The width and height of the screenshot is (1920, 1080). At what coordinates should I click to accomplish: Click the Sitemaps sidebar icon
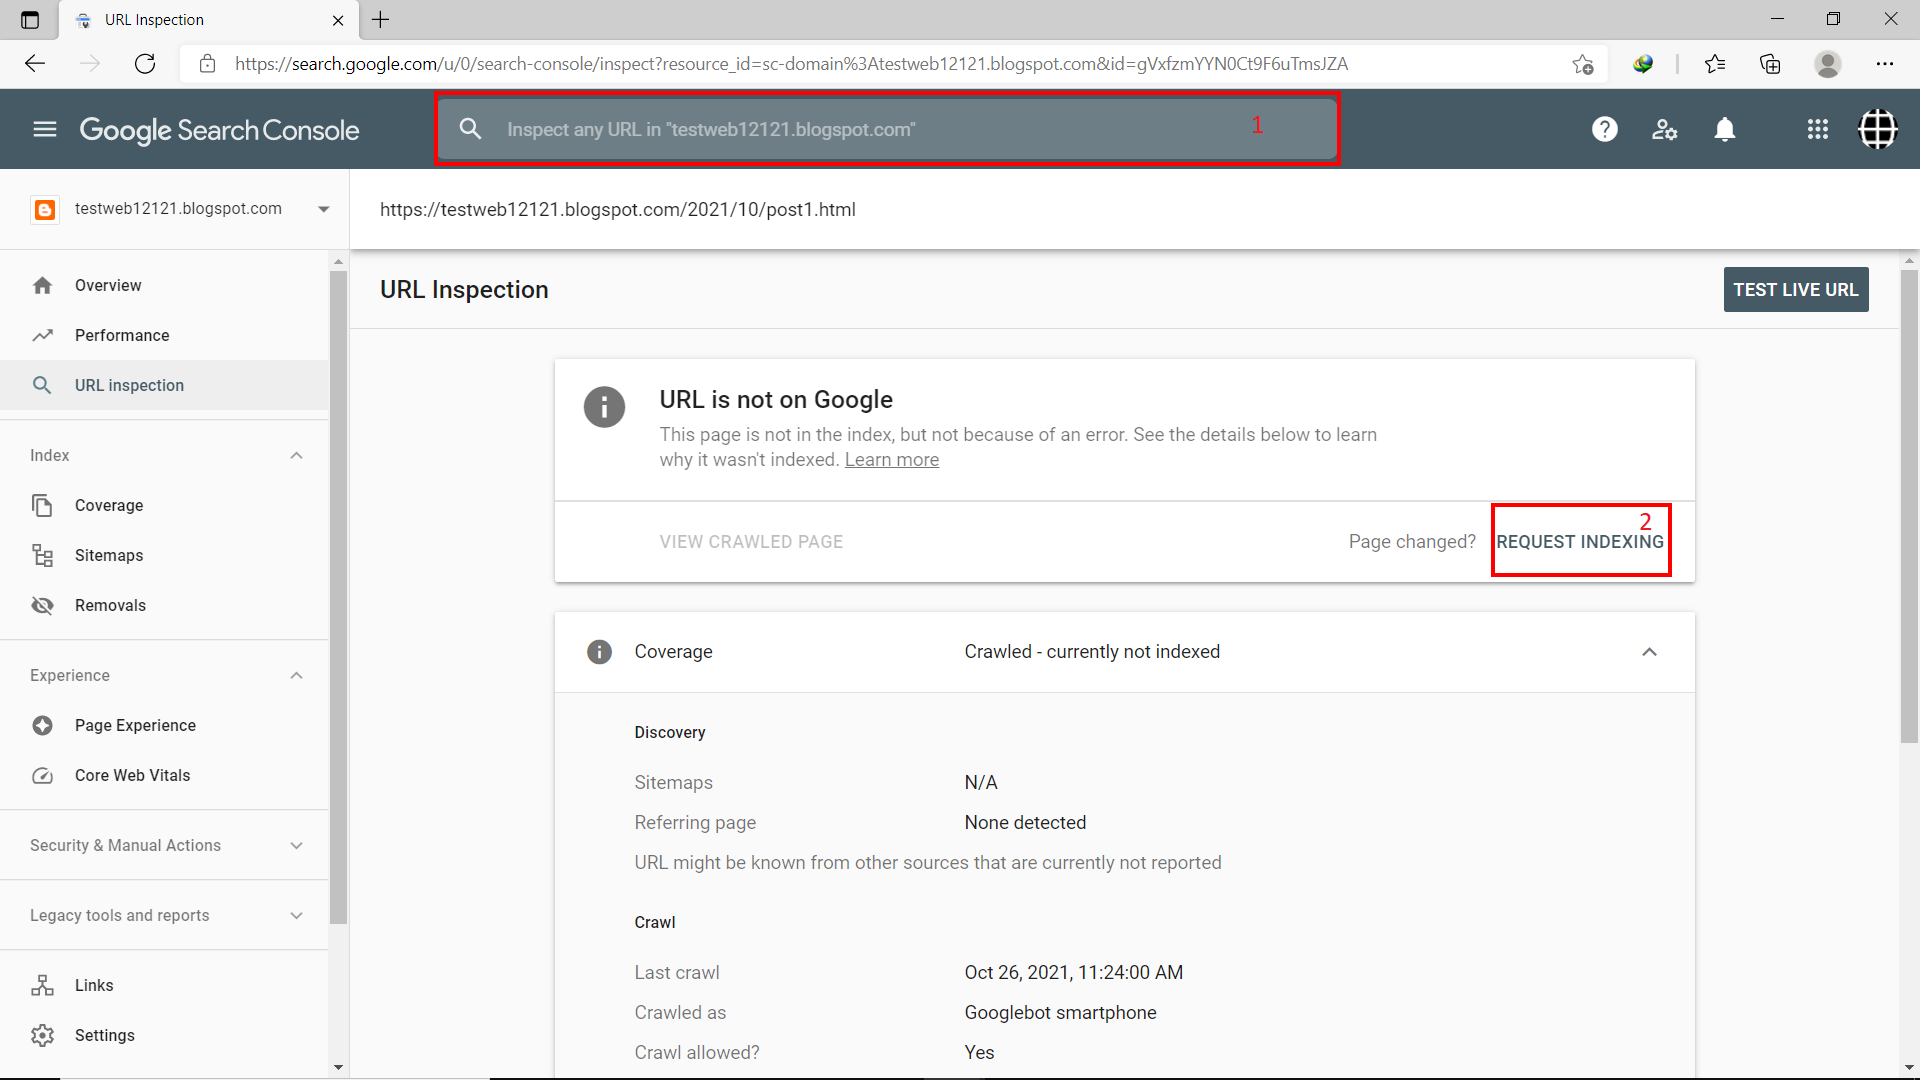(x=42, y=555)
